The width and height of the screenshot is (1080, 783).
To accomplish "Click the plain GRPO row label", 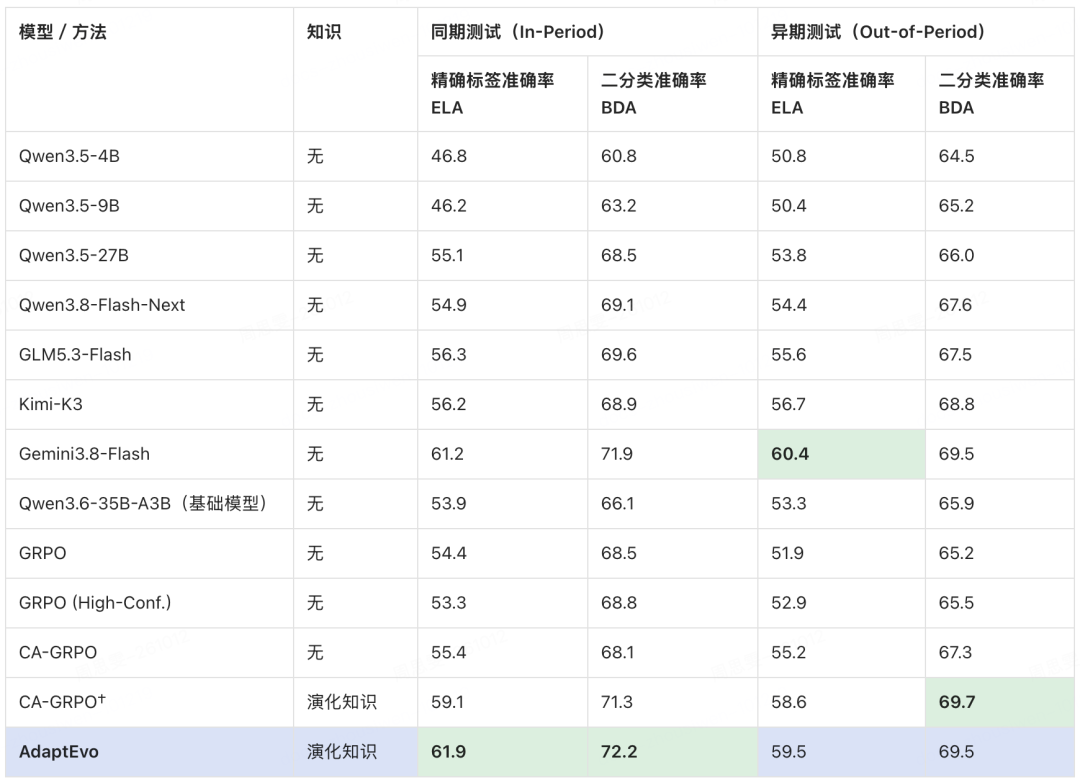I will (43, 553).
